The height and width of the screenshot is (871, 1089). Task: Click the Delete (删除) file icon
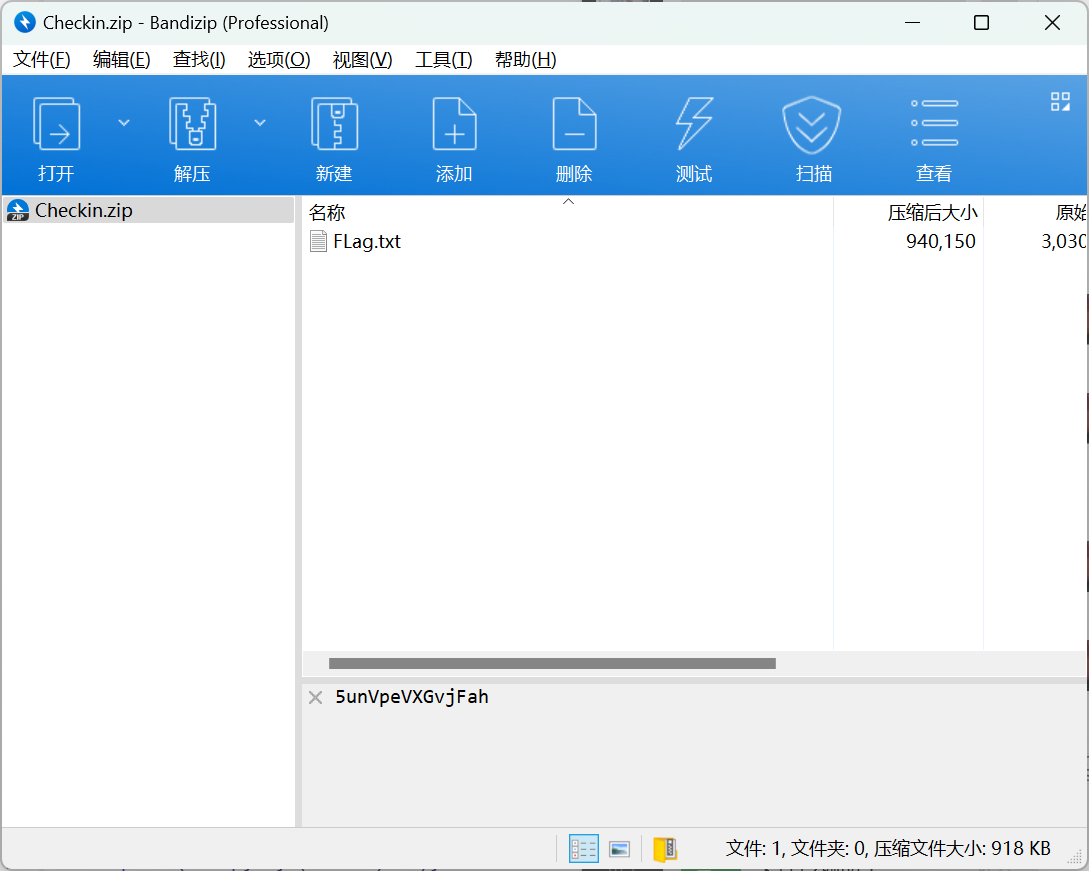[574, 124]
